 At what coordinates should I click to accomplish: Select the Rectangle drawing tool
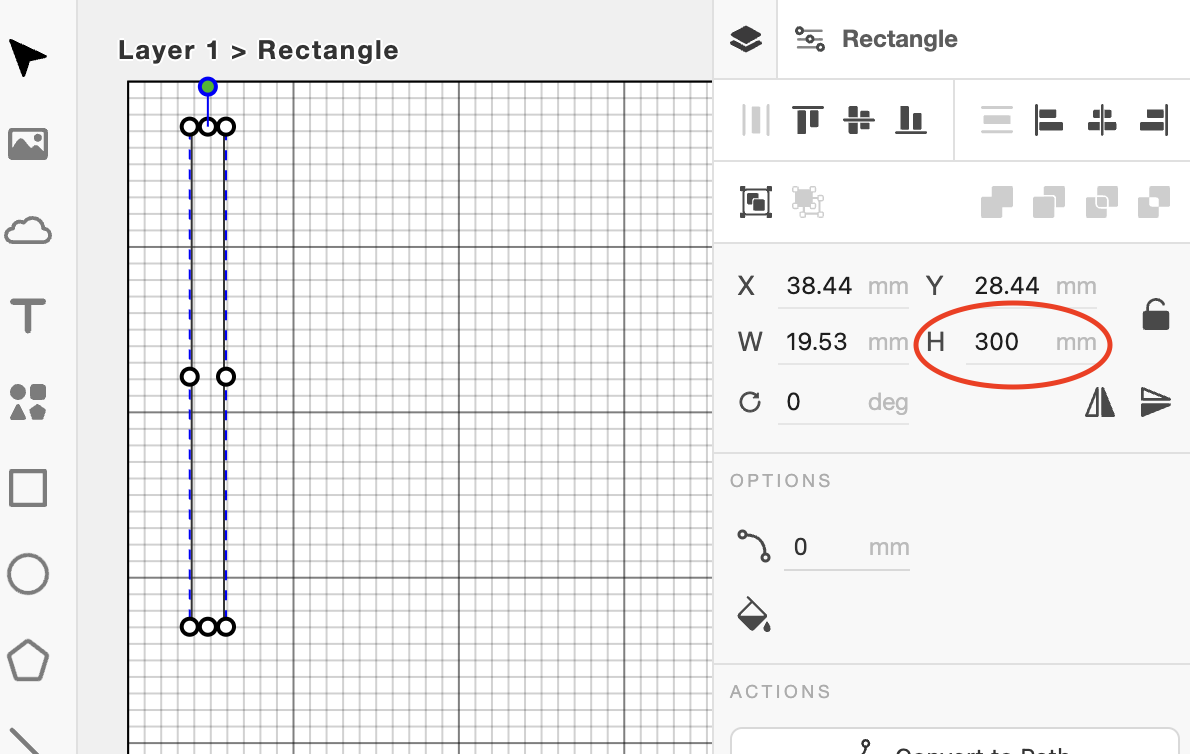click(28, 489)
